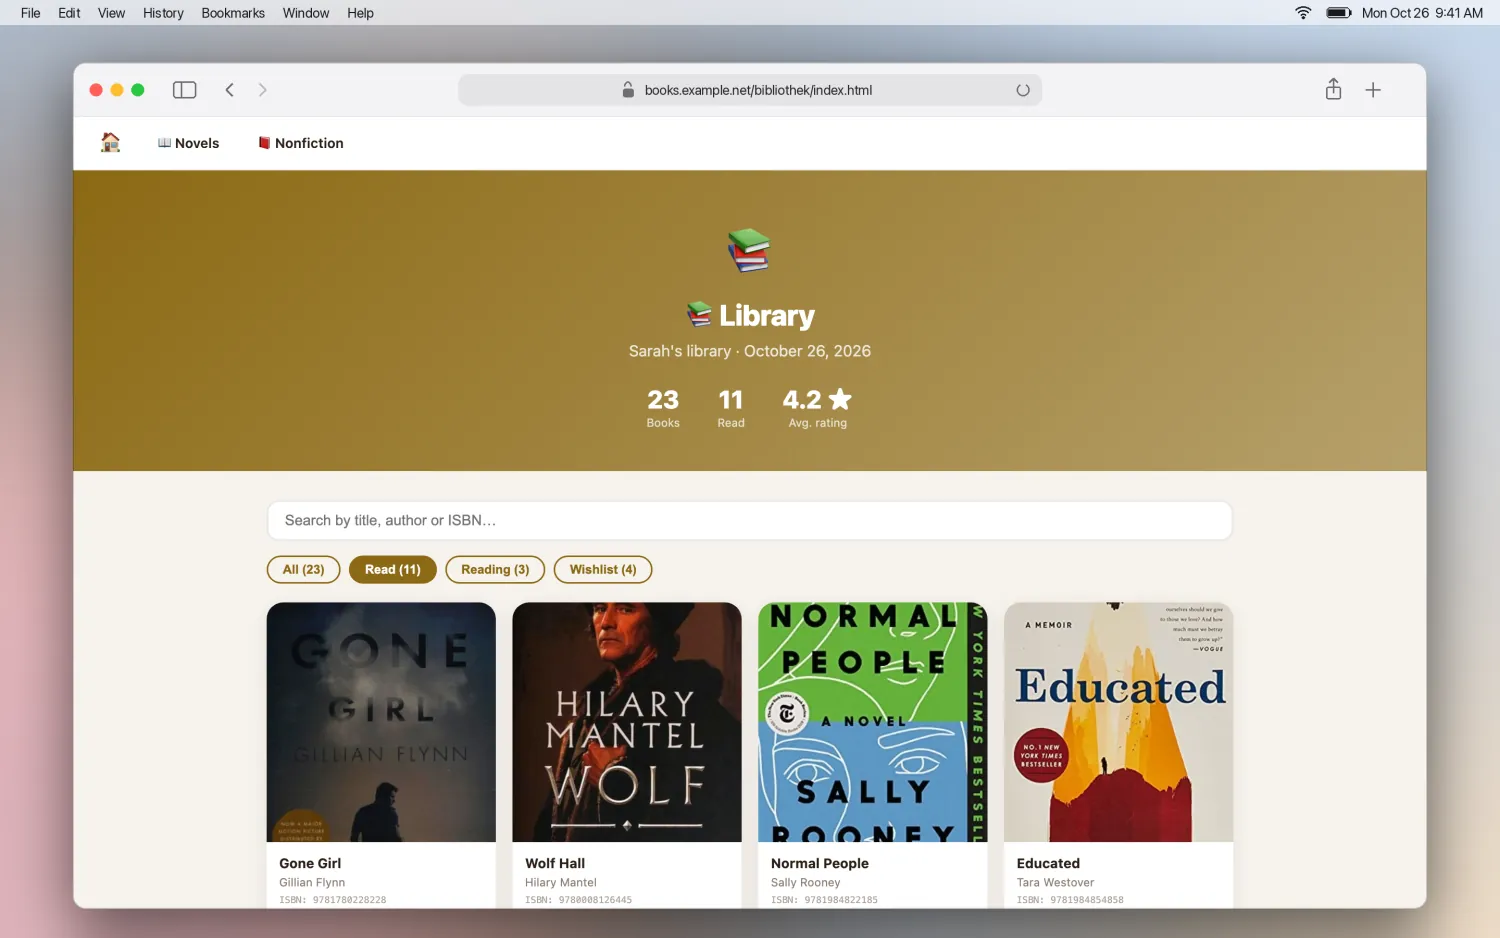Screen dimensions: 1500x938
Task: Click the battery icon in menu bar
Action: tap(1339, 13)
